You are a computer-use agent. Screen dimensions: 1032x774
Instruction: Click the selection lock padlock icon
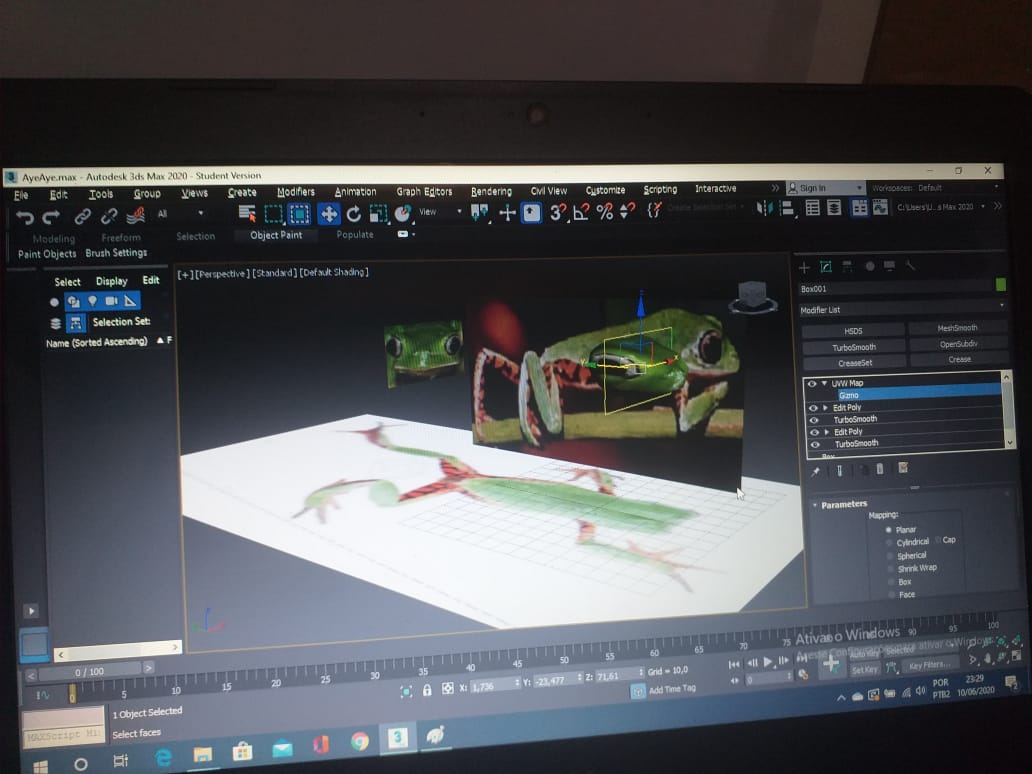(427, 689)
